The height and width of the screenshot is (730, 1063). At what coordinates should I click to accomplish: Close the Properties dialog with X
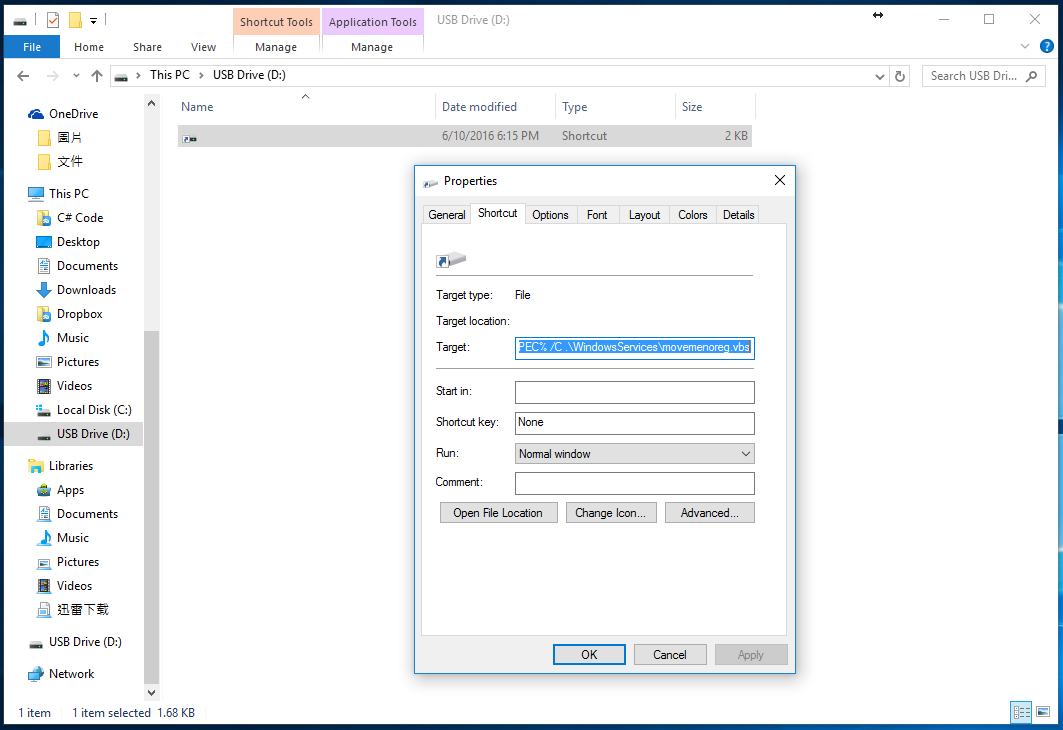point(780,180)
